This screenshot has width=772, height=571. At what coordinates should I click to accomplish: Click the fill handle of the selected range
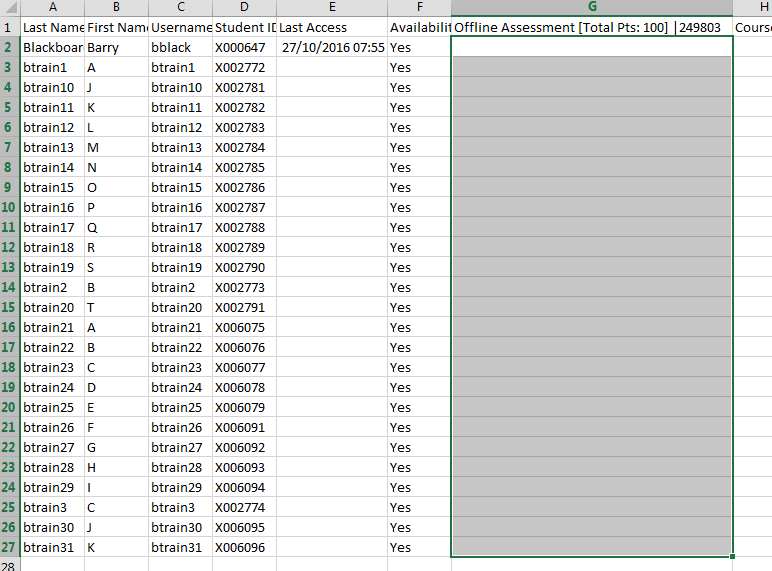pyautogui.click(x=733, y=556)
